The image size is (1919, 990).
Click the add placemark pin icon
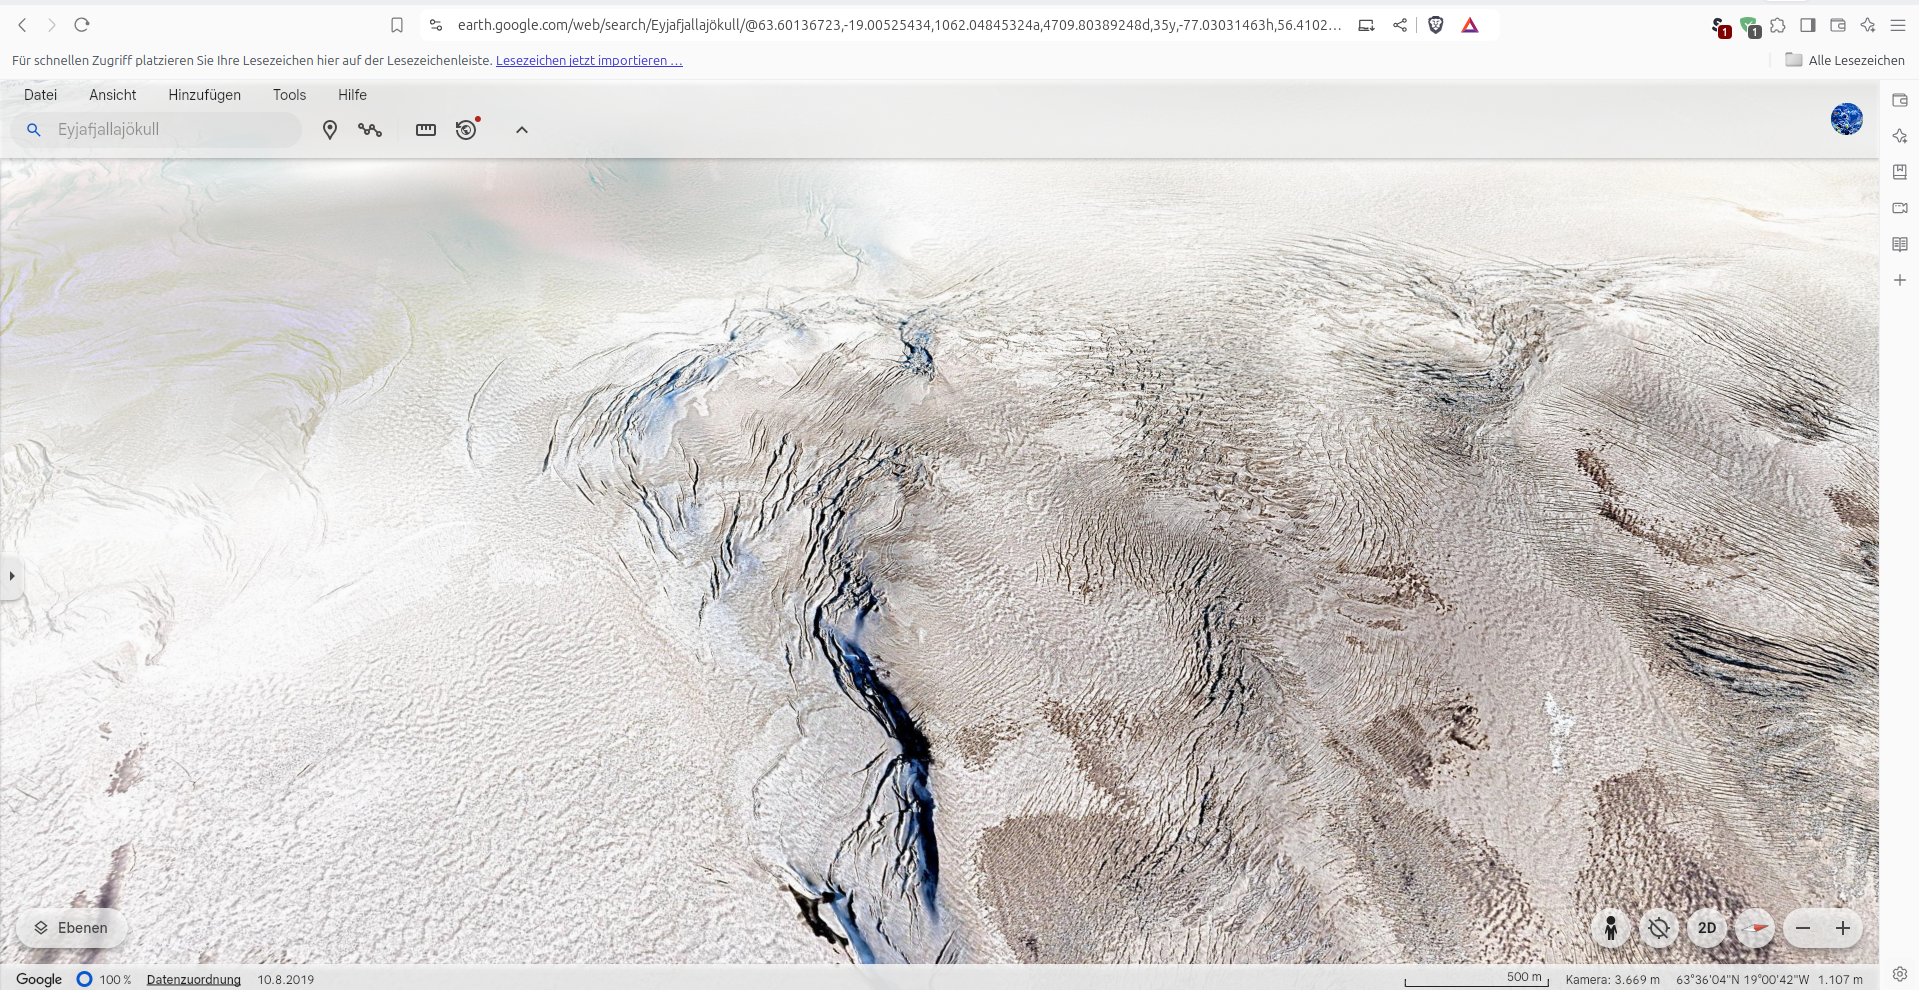pyautogui.click(x=330, y=130)
